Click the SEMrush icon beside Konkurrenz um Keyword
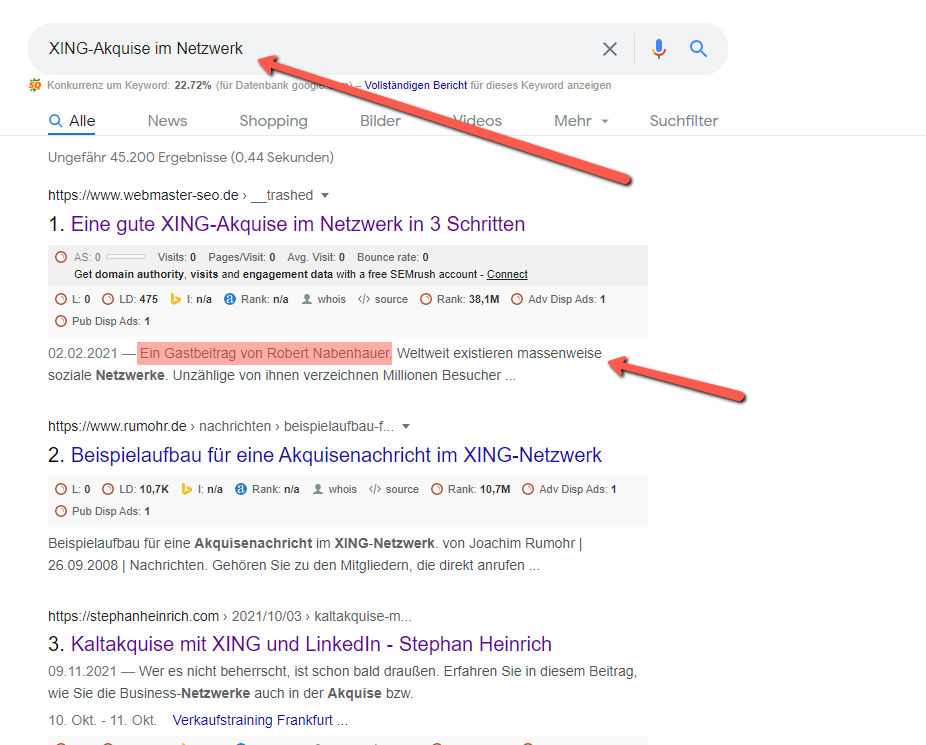Viewport: 926px width, 745px height. click(x=35, y=86)
